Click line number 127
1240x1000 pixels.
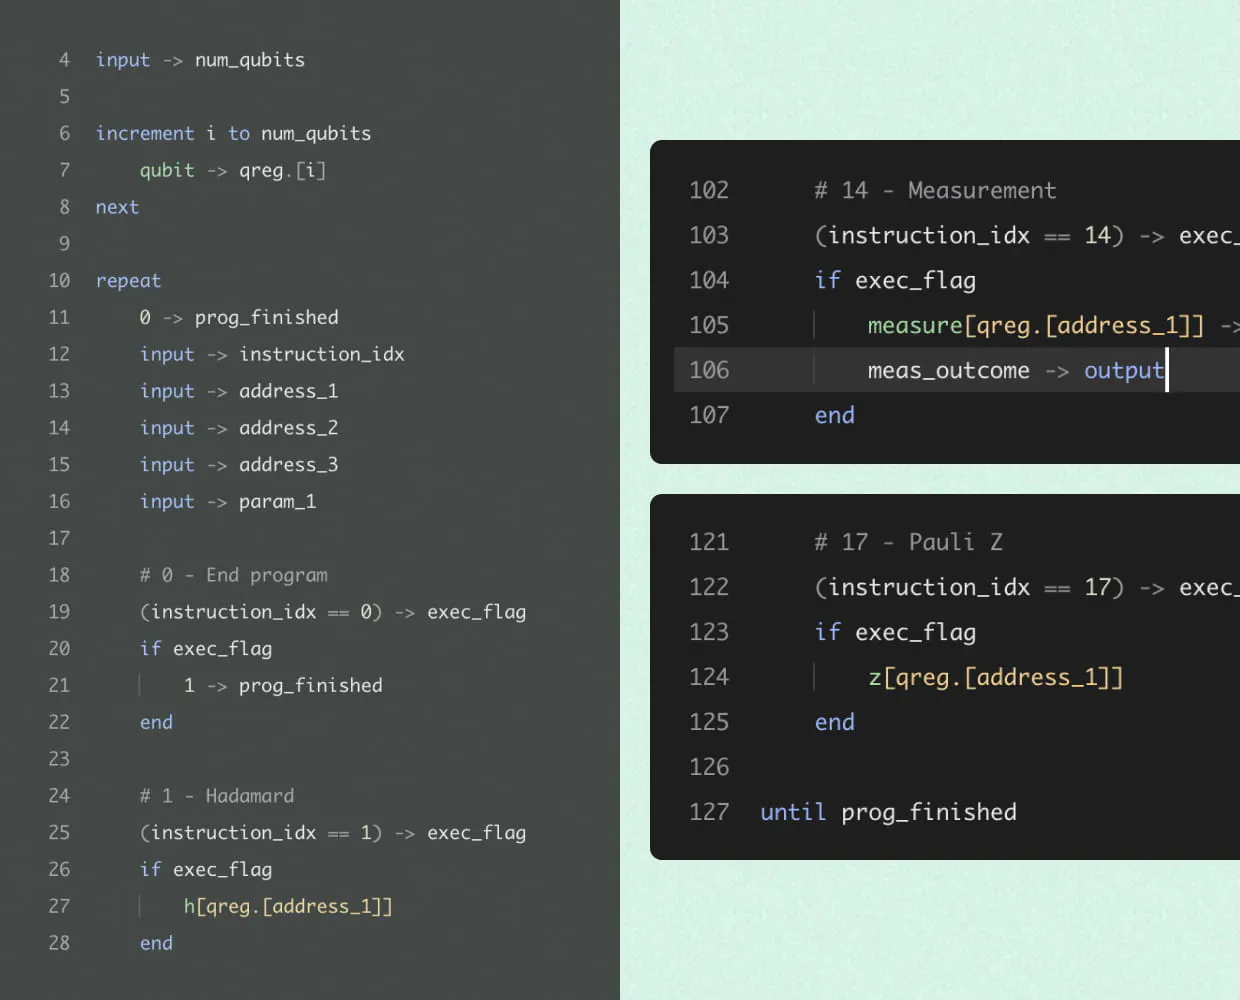click(709, 812)
